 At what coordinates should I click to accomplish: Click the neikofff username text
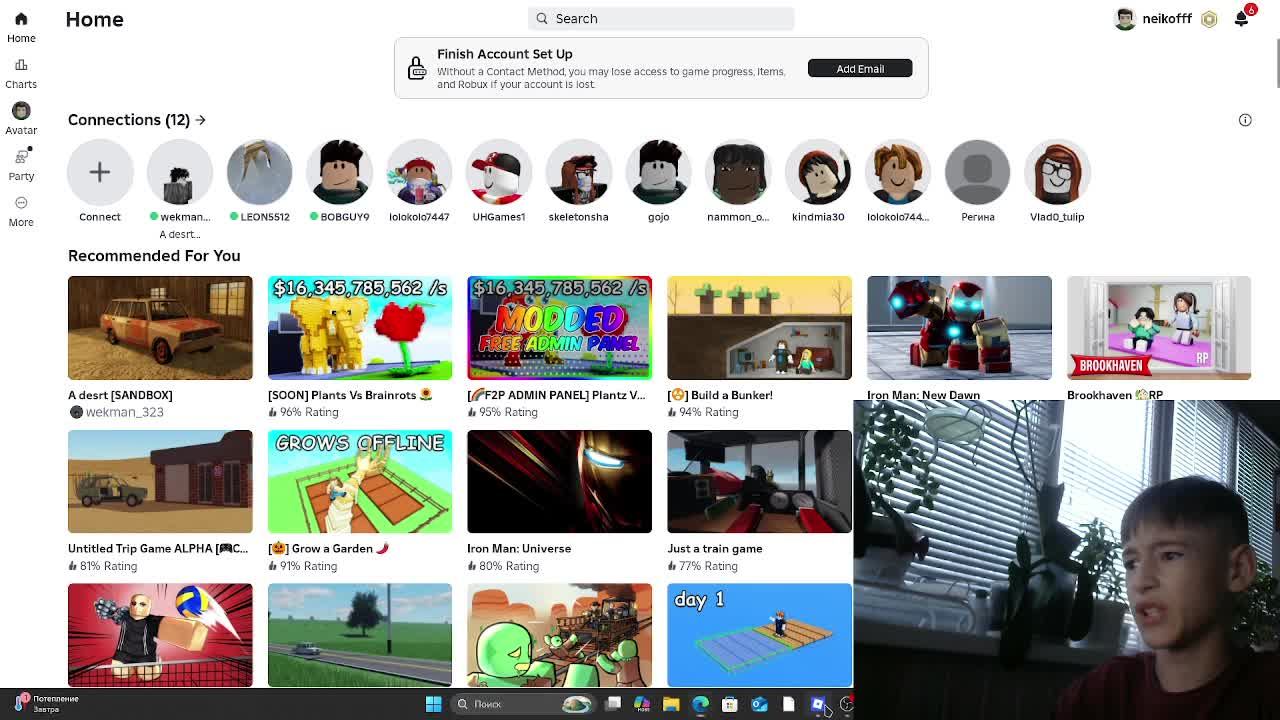coord(1167,19)
